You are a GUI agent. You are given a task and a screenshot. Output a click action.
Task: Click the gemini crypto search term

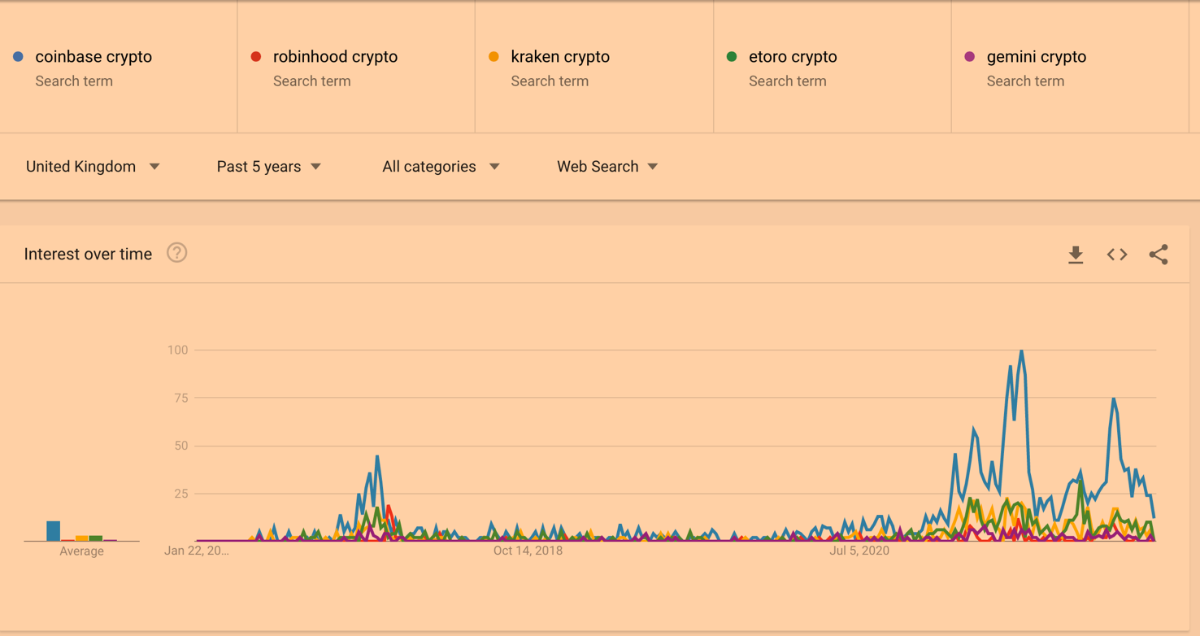[1036, 57]
